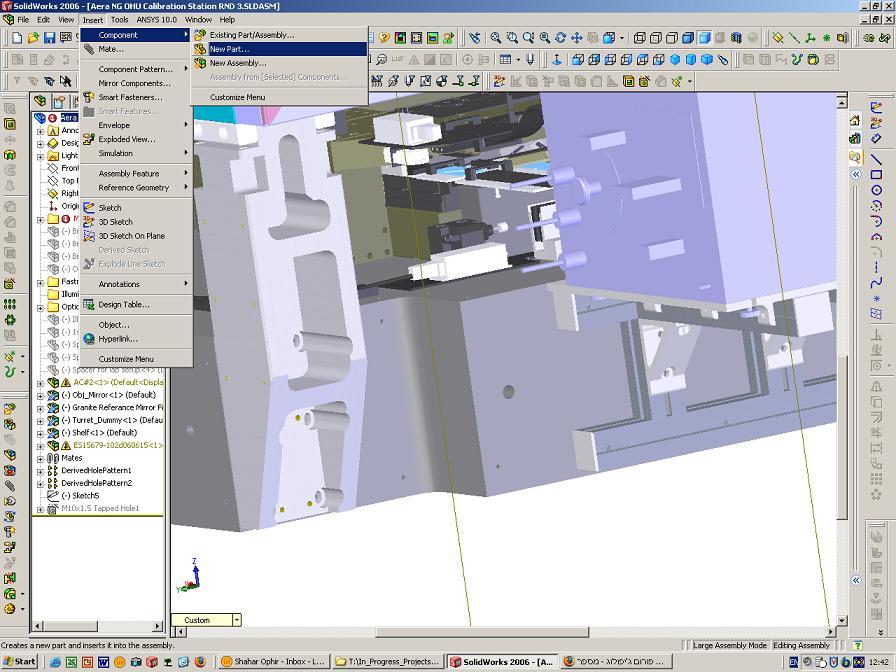
Task: Click the Open folder icon in toolbar
Action: coord(33,38)
